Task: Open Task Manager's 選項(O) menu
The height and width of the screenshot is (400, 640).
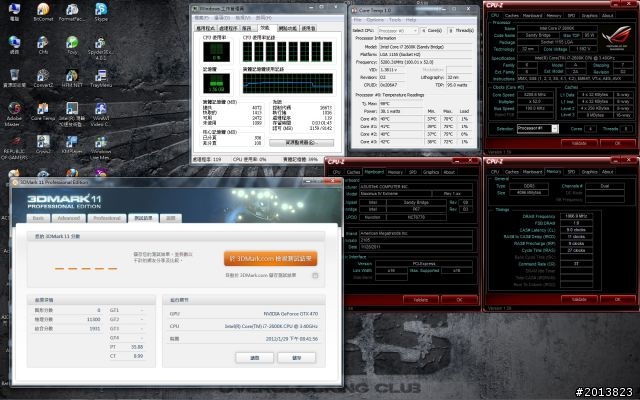Action: click(x=222, y=18)
